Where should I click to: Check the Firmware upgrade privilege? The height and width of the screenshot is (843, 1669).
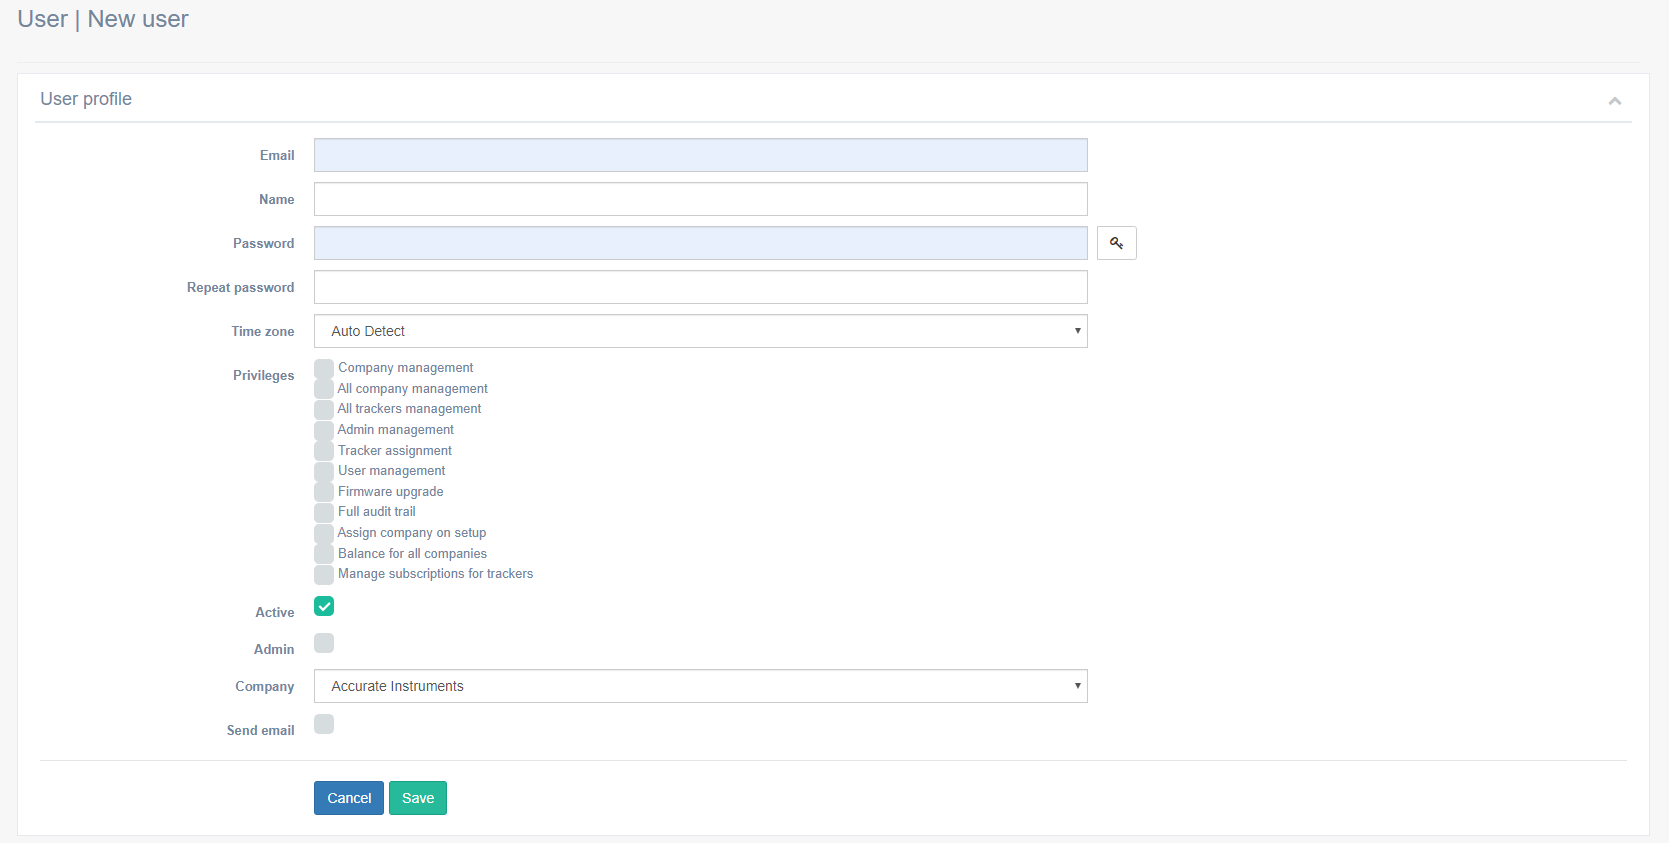tap(324, 492)
